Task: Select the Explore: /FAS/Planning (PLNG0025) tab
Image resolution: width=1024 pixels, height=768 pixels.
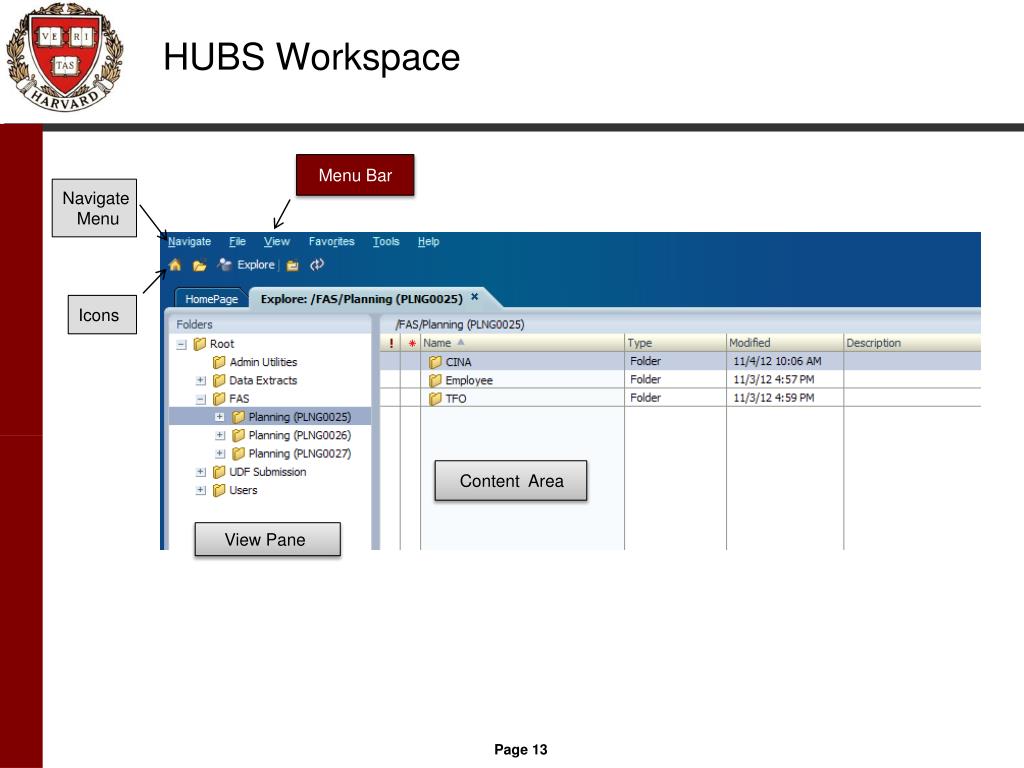Action: (361, 298)
